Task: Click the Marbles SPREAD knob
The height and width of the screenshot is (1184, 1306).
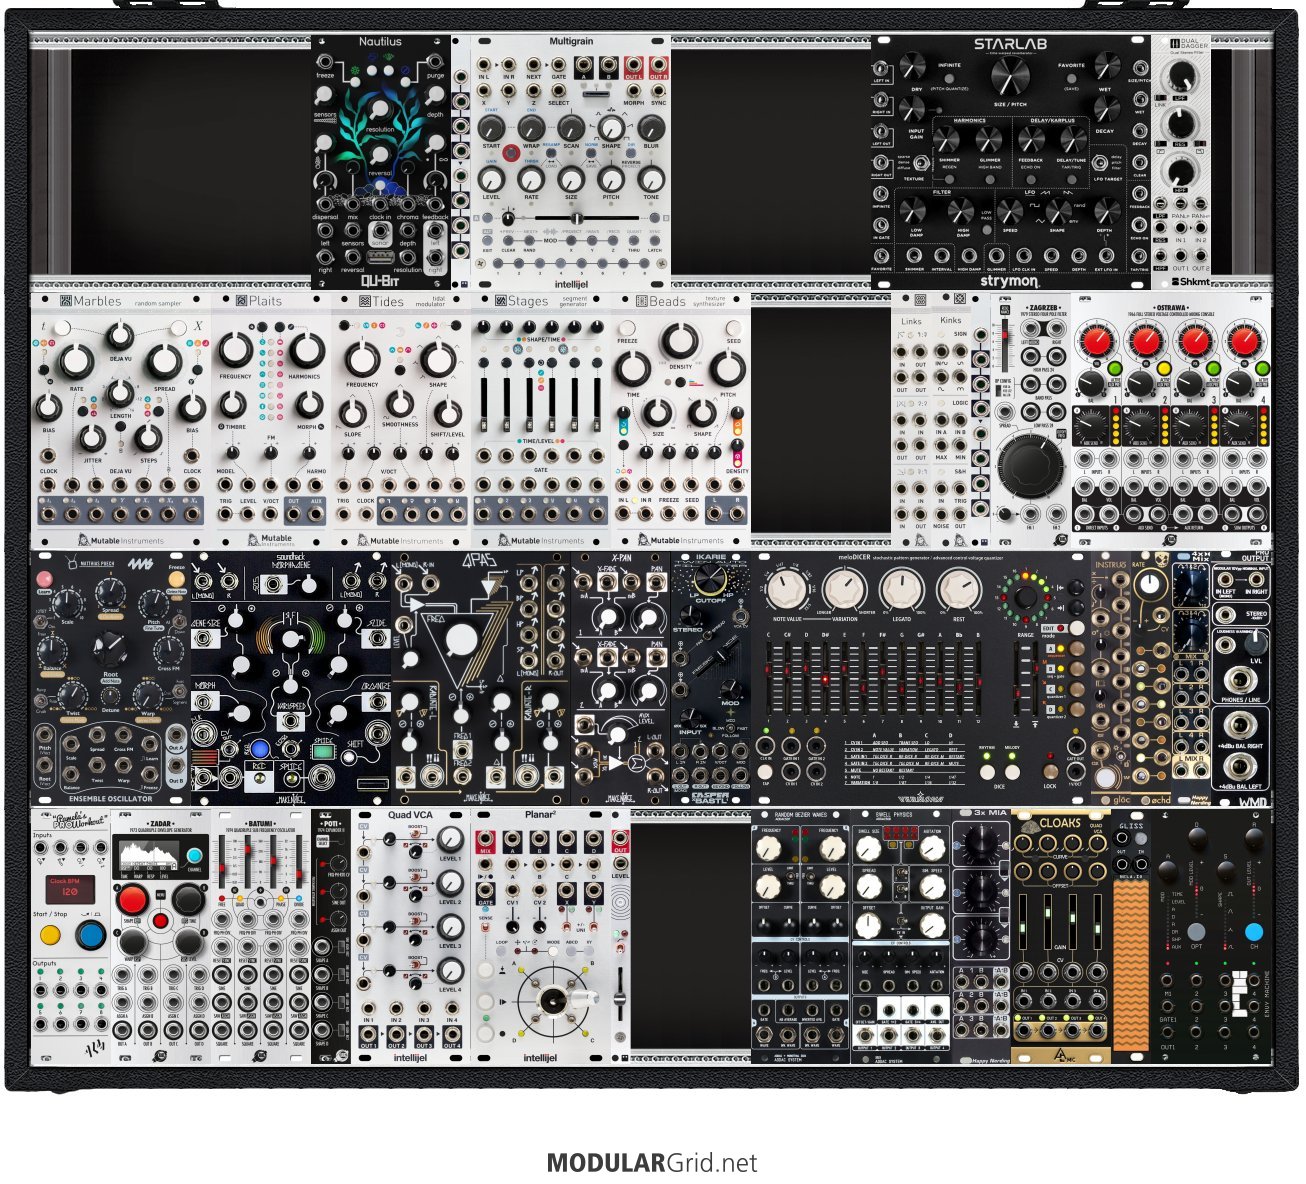Action: 165,362
